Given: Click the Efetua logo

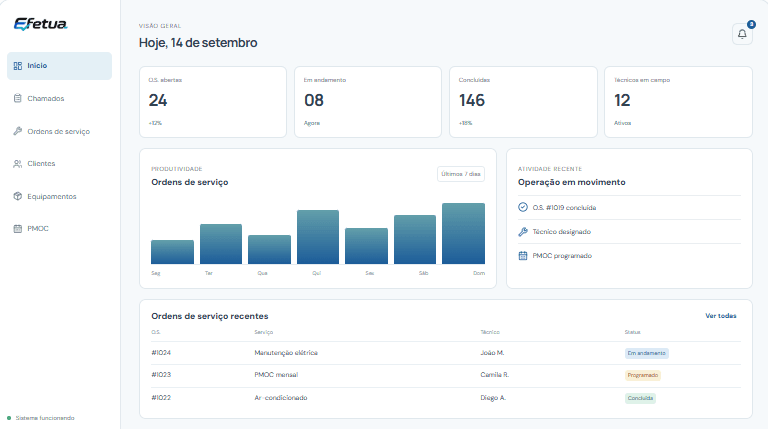Looking at the screenshot, I should [x=41, y=24].
